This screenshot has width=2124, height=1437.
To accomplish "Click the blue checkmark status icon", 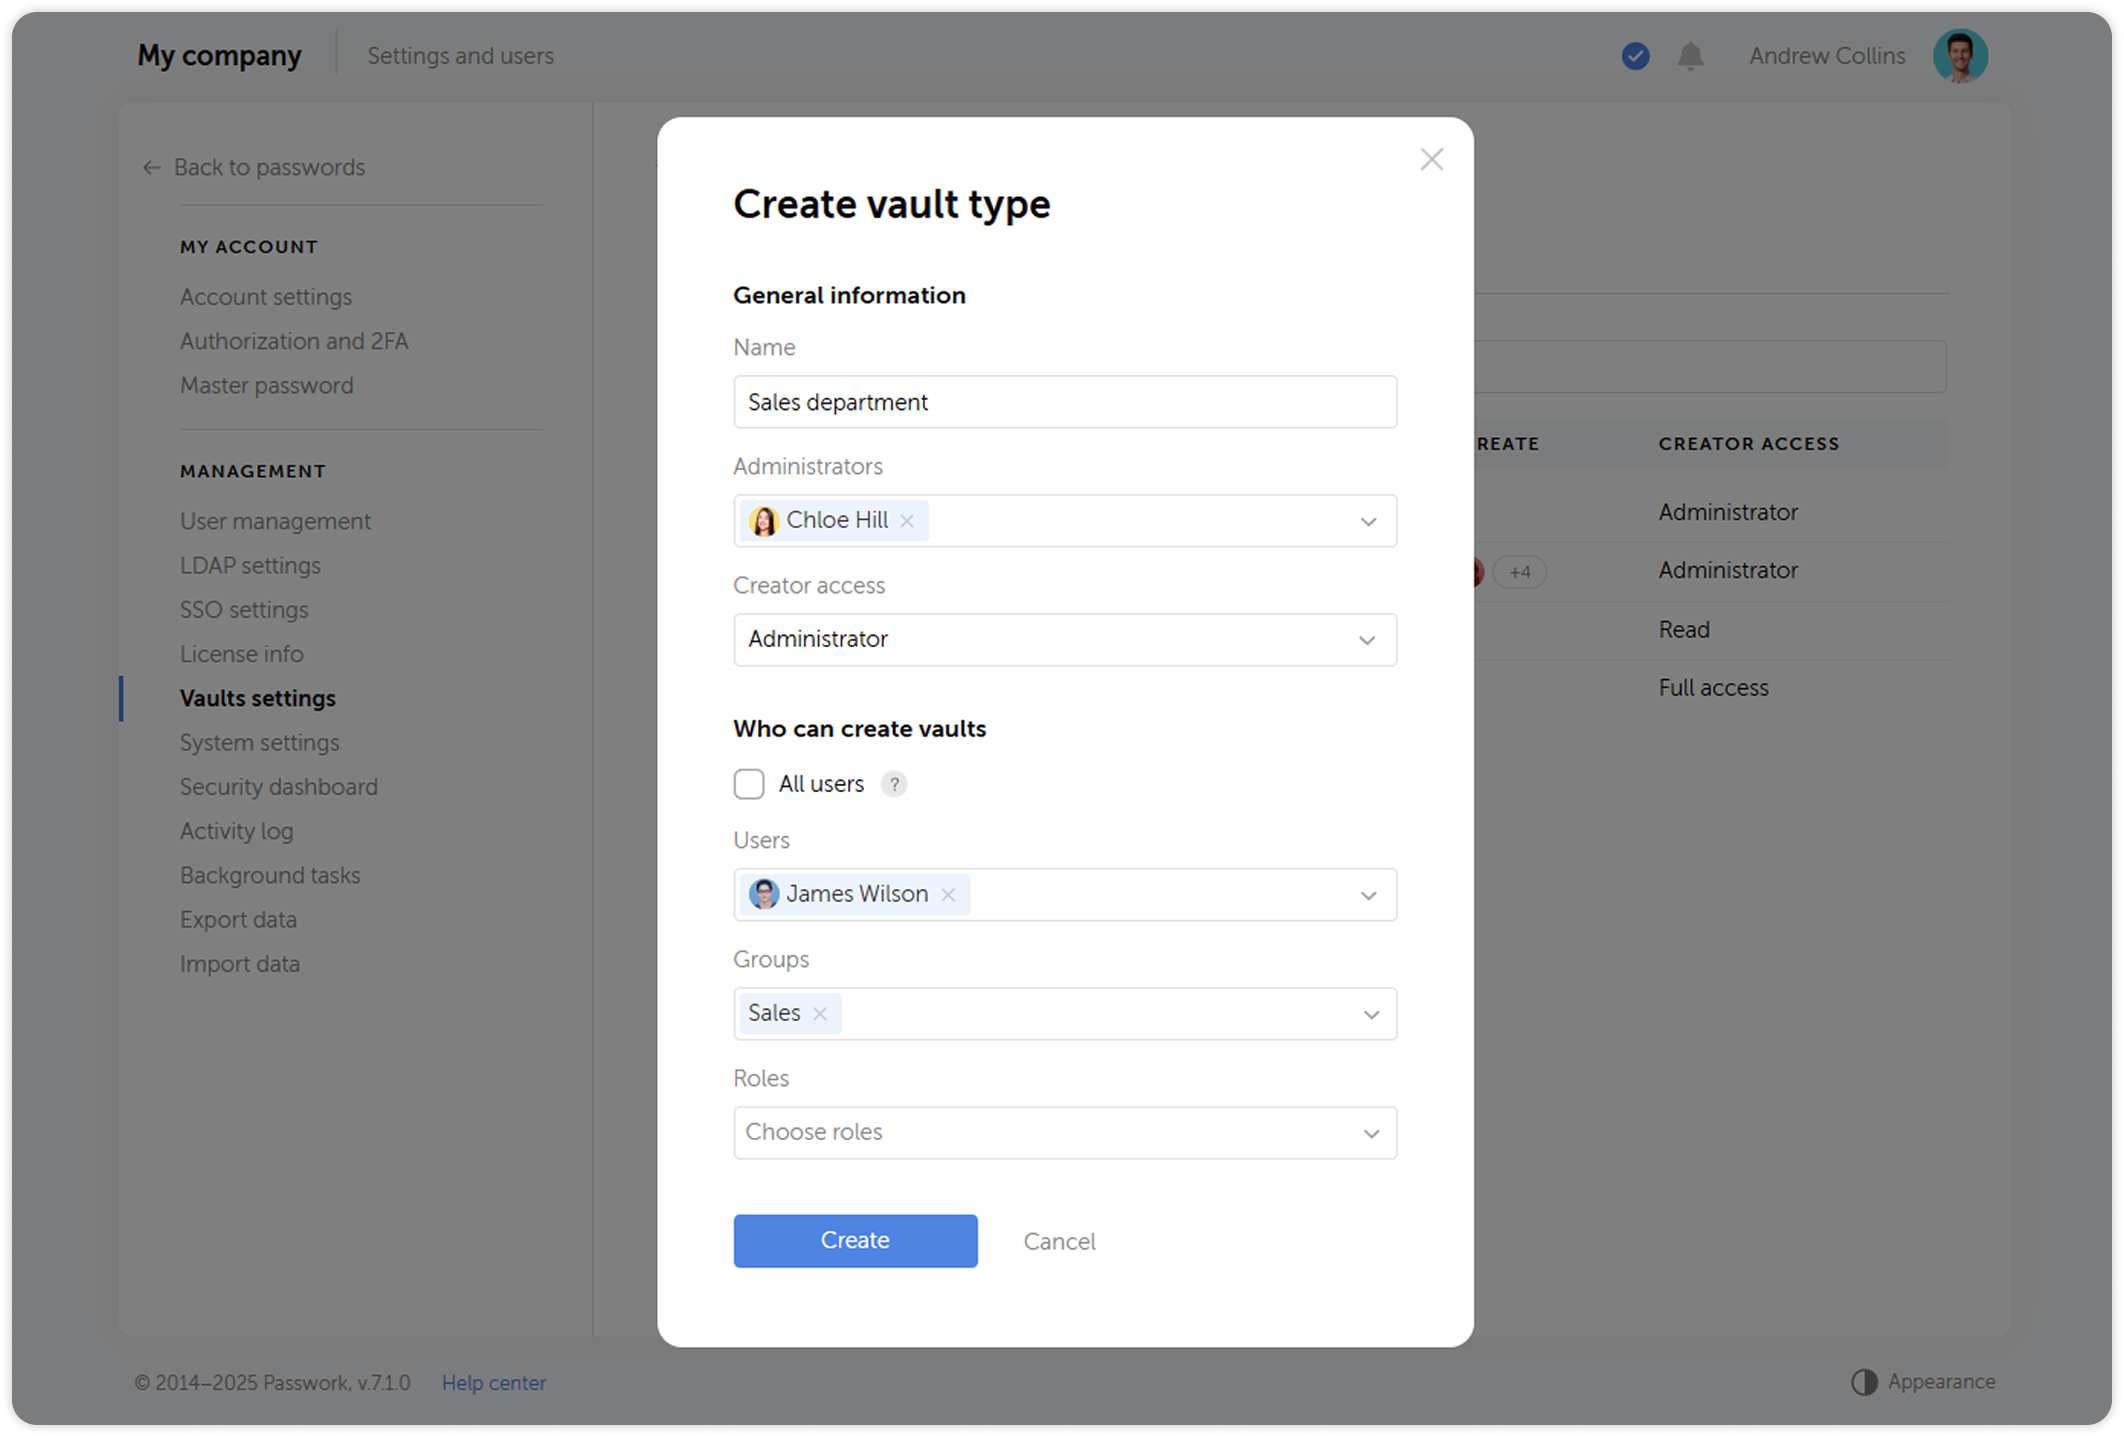I will [x=1635, y=56].
